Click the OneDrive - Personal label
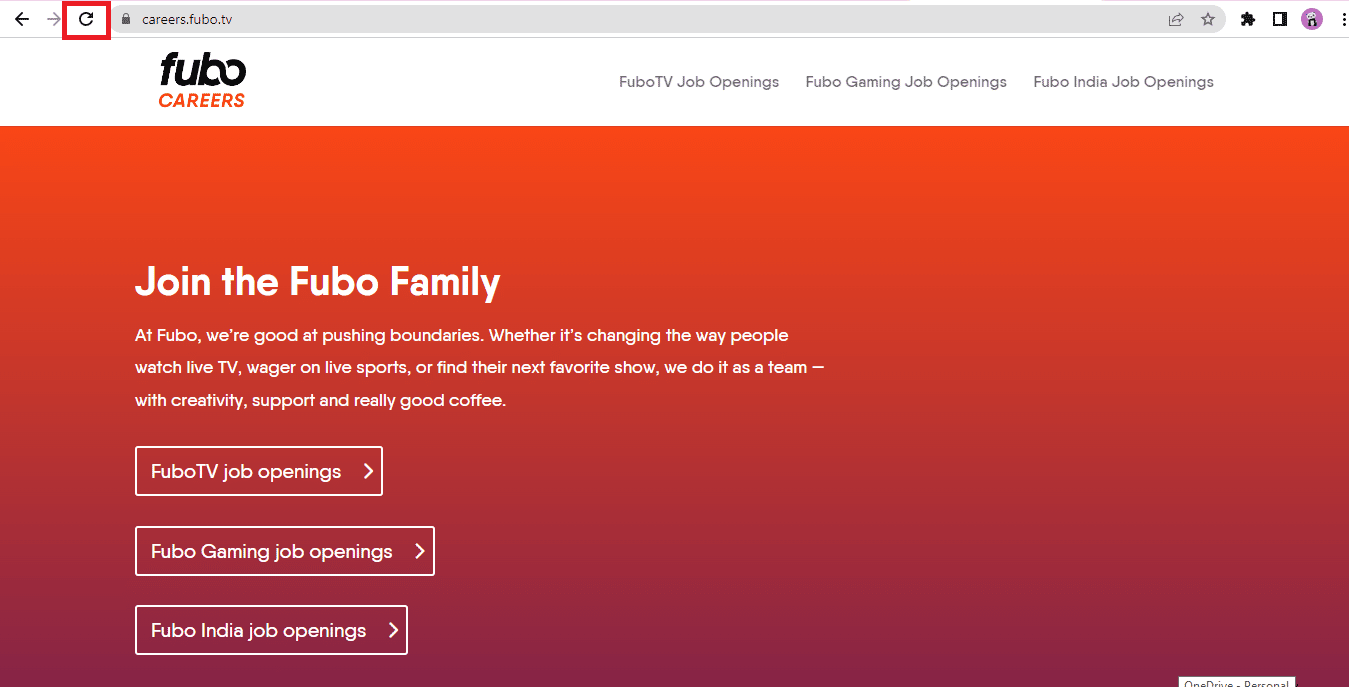The image size is (1349, 687). coord(1236,682)
